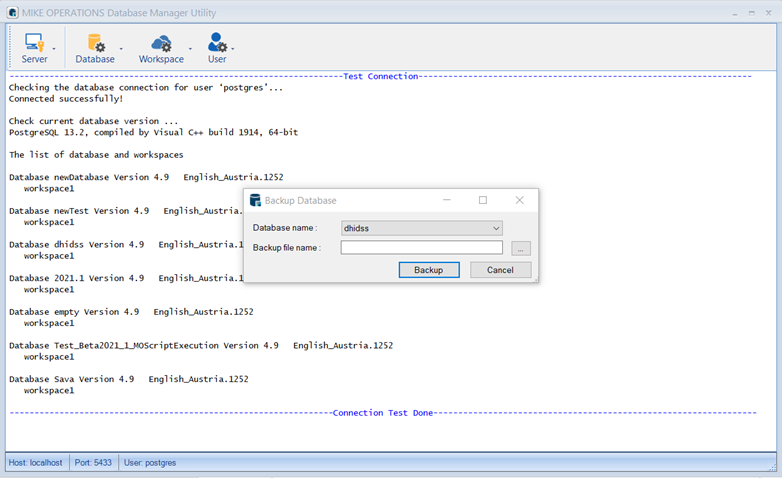
Task: Click the PostgreSQL 13.2 version line
Action: click(x=154, y=132)
